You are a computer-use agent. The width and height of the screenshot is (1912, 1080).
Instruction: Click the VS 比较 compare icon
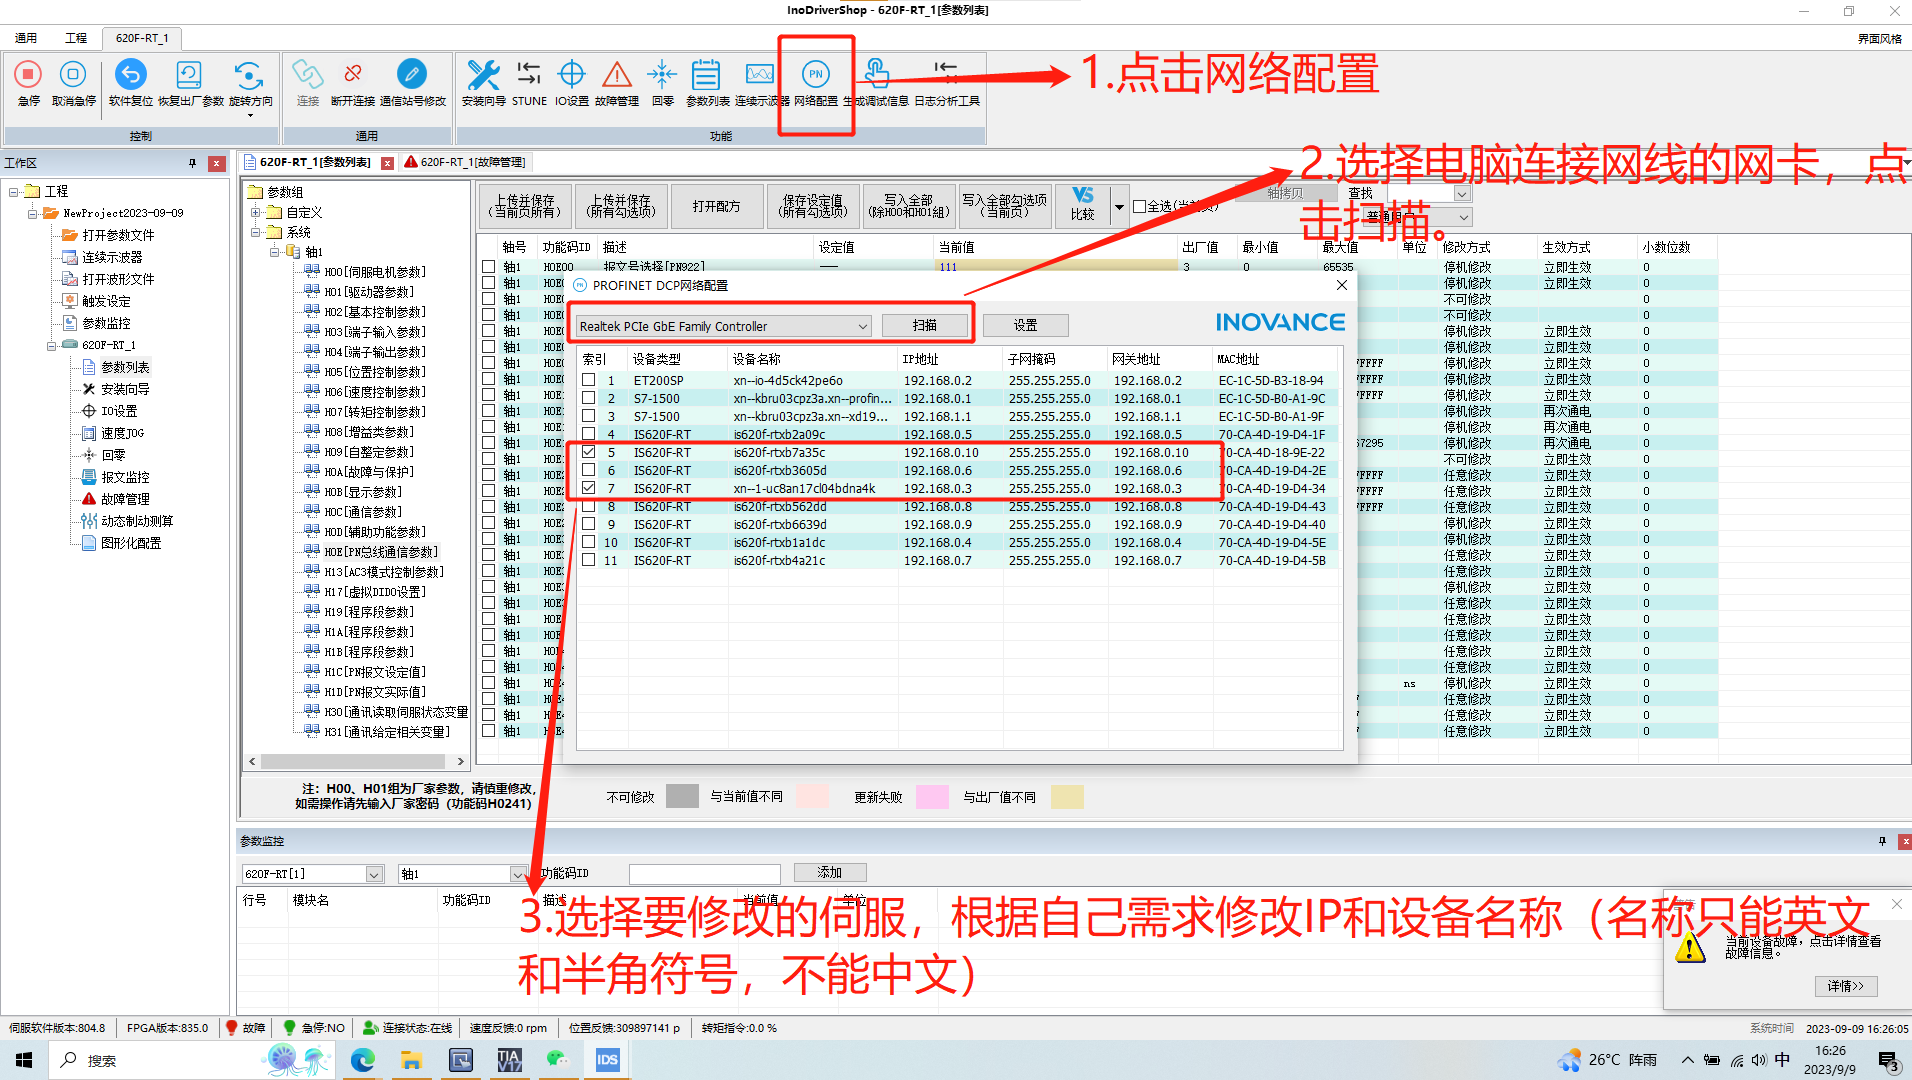(x=1083, y=203)
